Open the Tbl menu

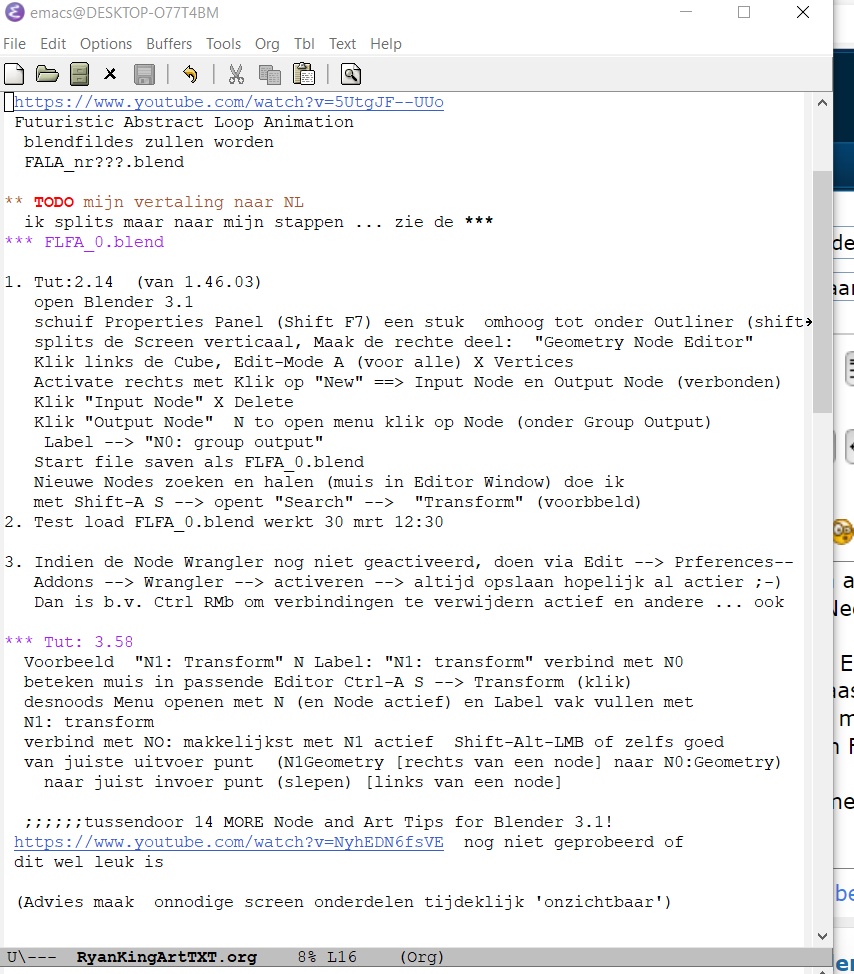(x=304, y=44)
